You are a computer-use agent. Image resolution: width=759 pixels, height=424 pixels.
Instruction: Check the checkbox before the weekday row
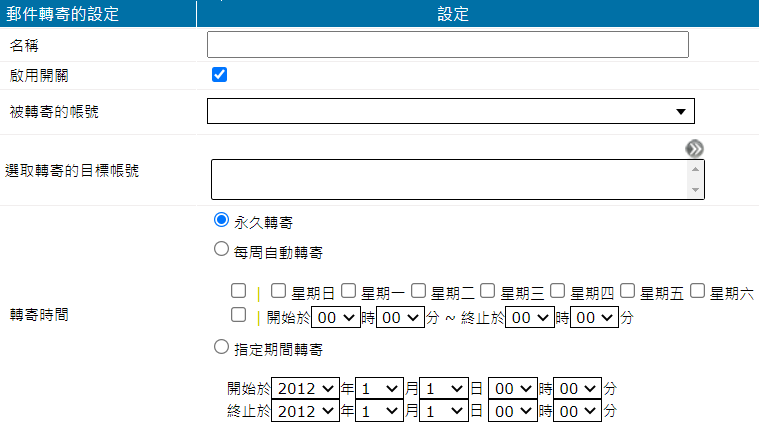[x=238, y=291]
